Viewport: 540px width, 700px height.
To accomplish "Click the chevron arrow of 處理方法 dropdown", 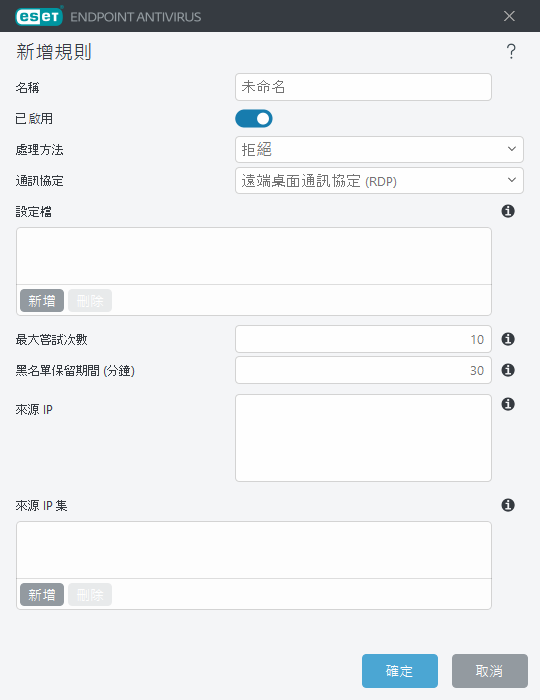I will [x=512, y=149].
